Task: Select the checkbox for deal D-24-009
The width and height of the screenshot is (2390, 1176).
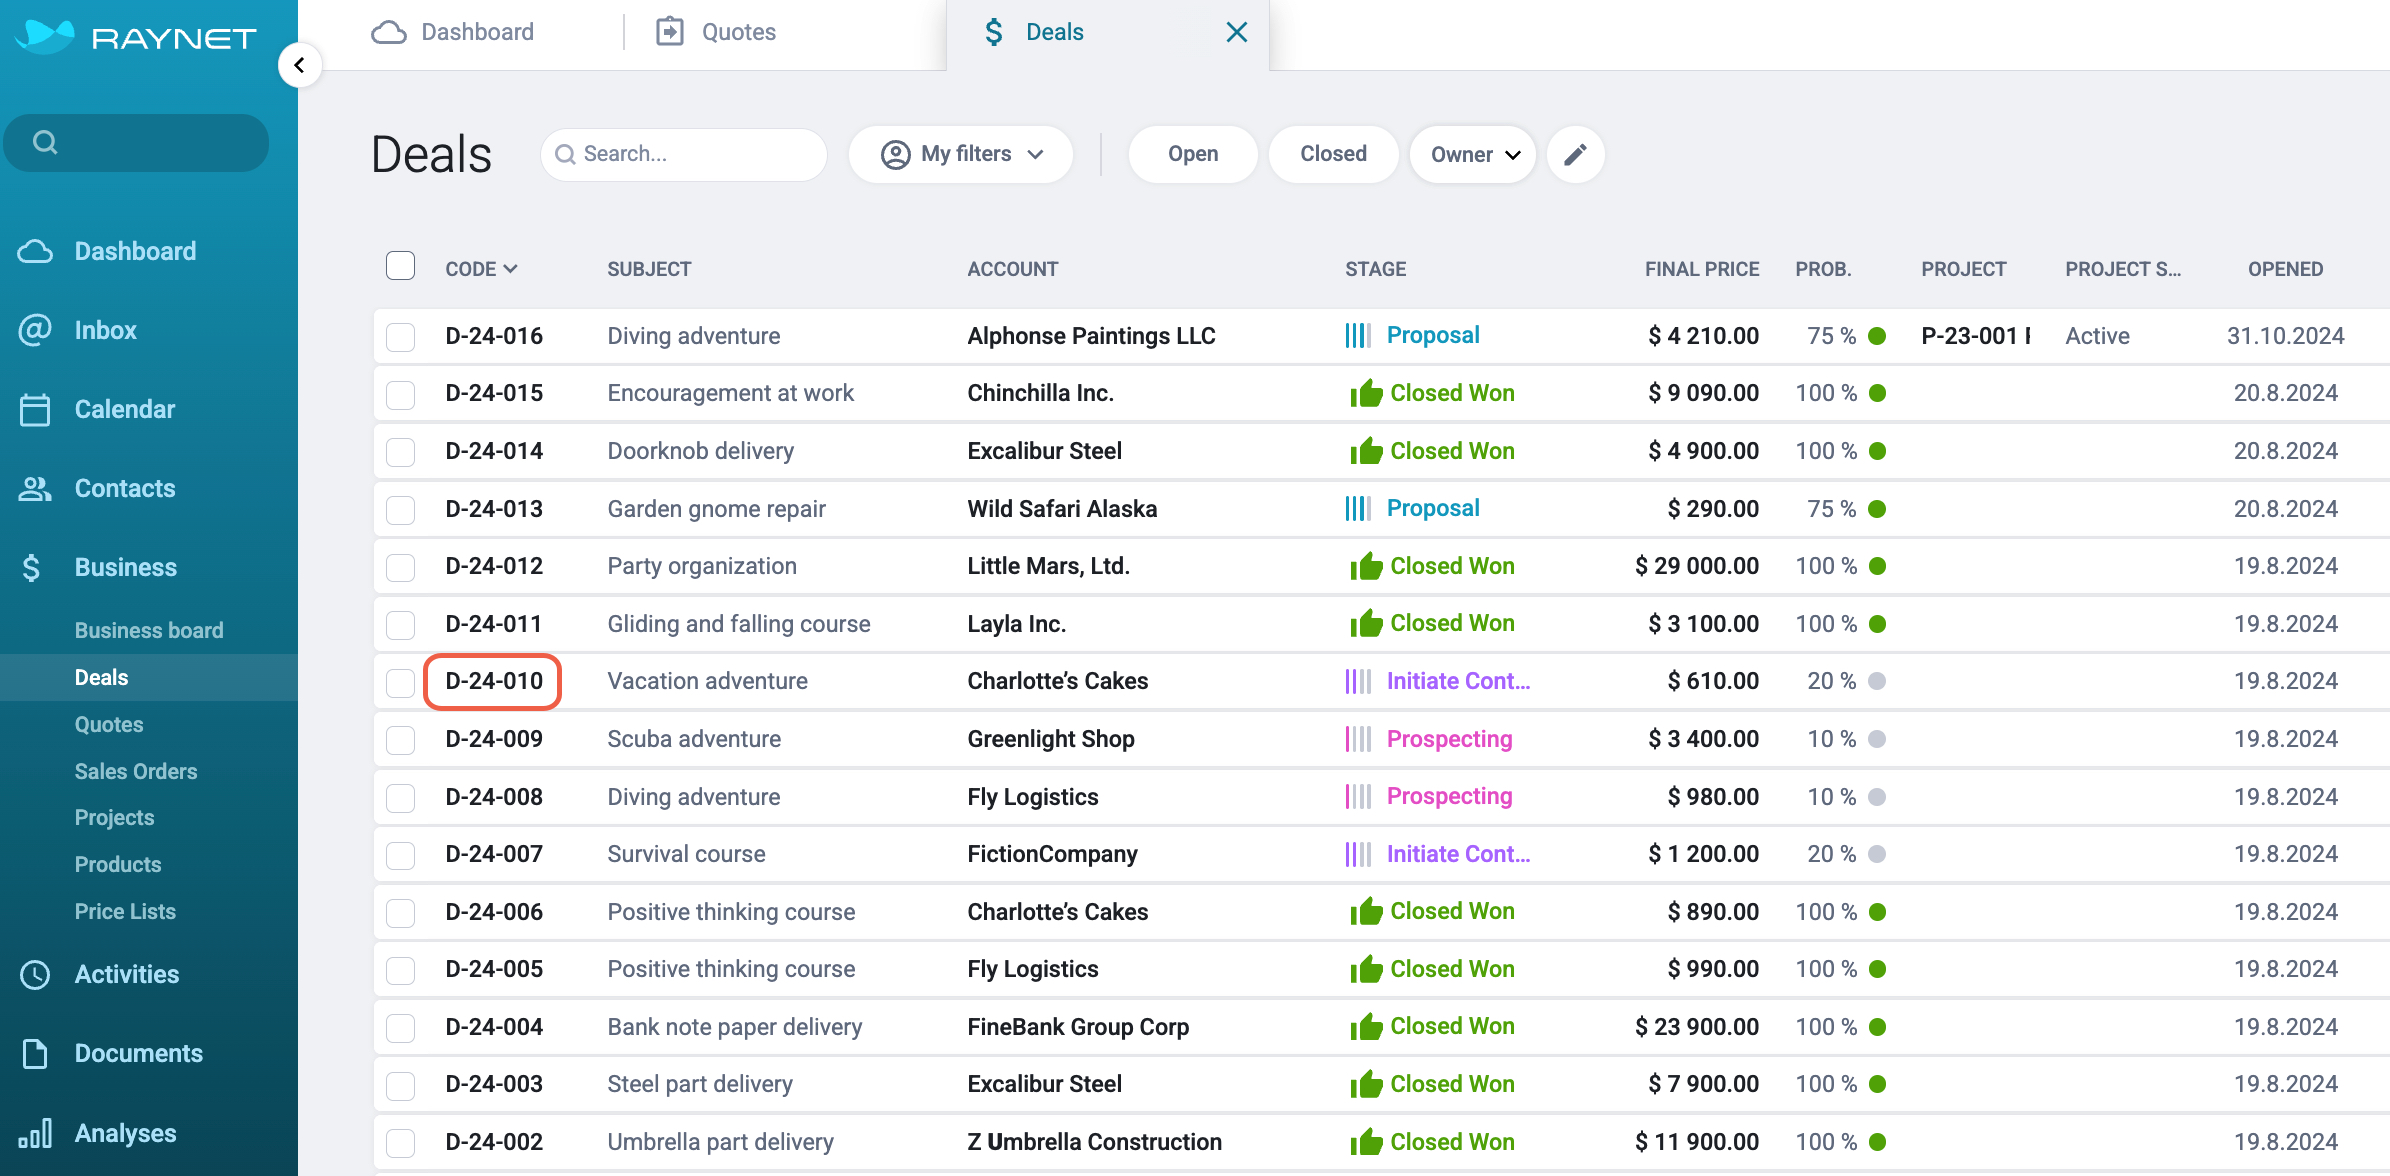Action: point(401,740)
